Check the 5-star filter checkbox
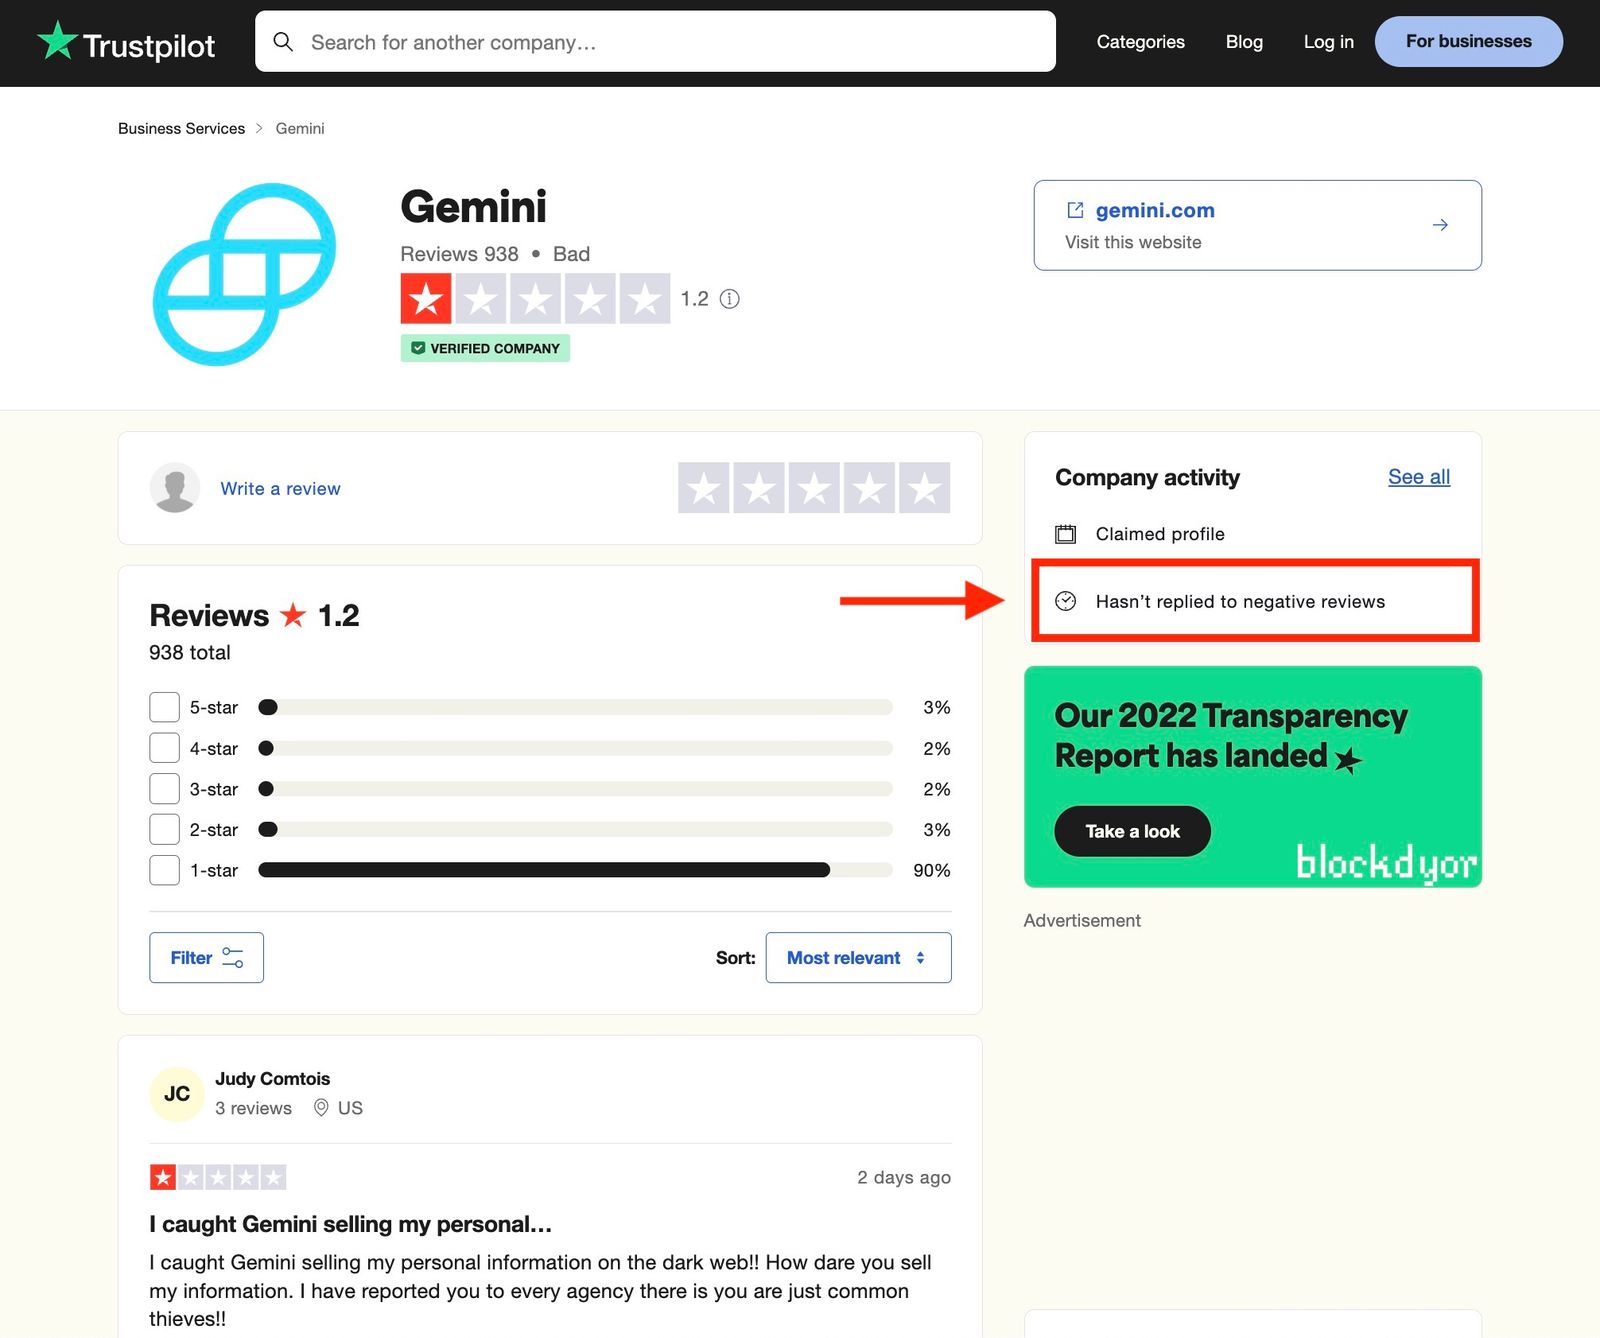 [164, 707]
